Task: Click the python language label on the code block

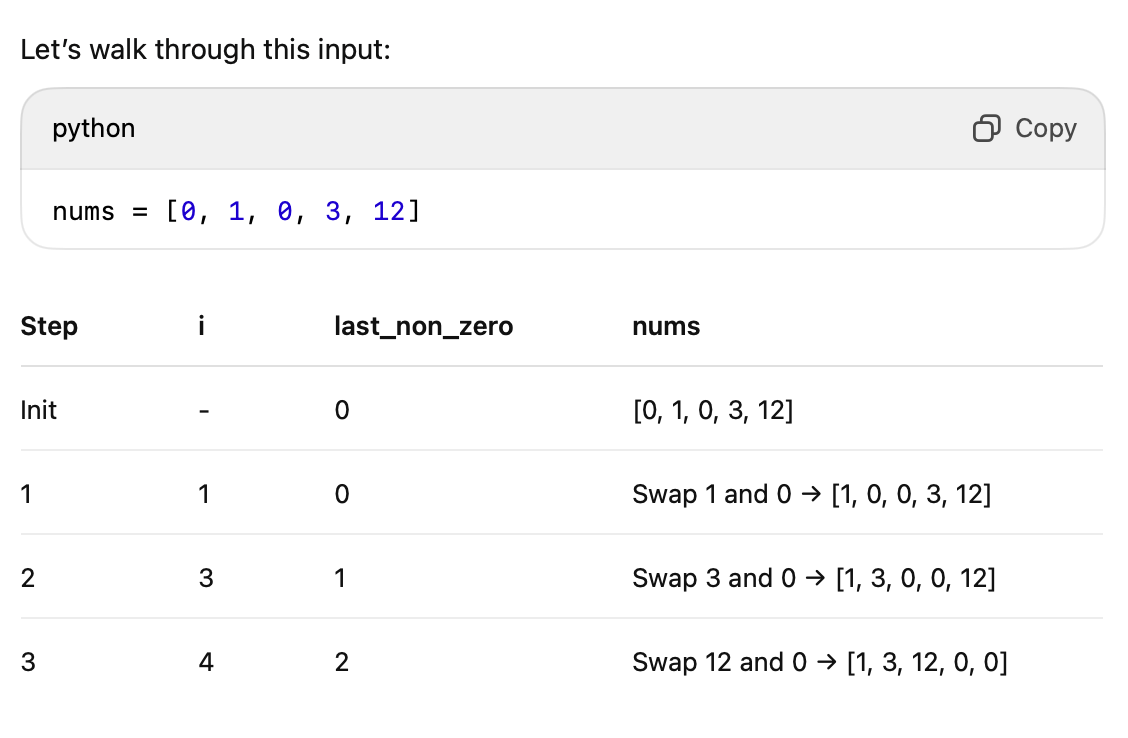Action: click(x=93, y=128)
